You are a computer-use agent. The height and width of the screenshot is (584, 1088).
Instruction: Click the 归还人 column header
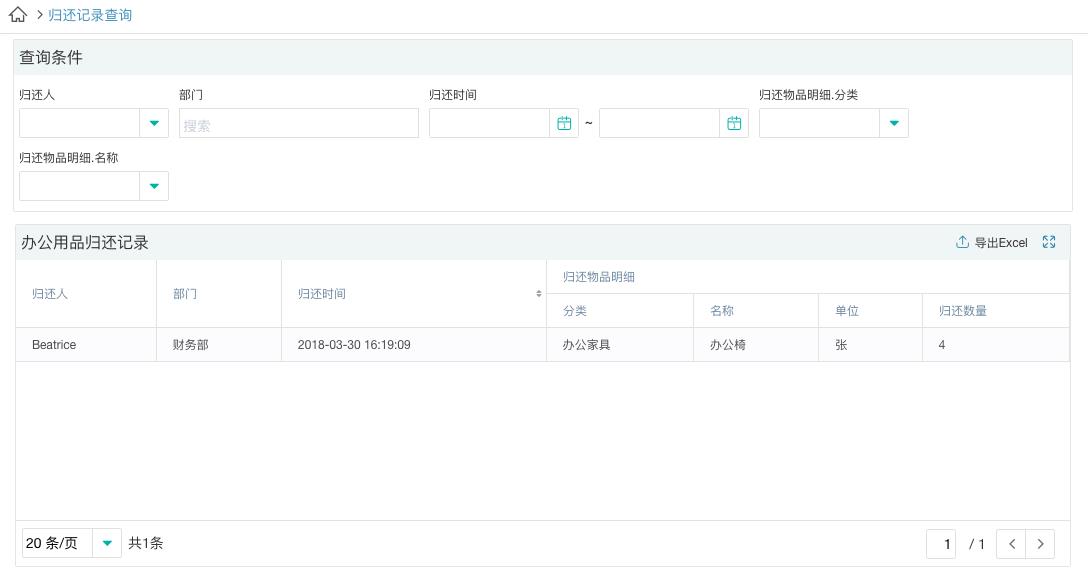(x=50, y=294)
